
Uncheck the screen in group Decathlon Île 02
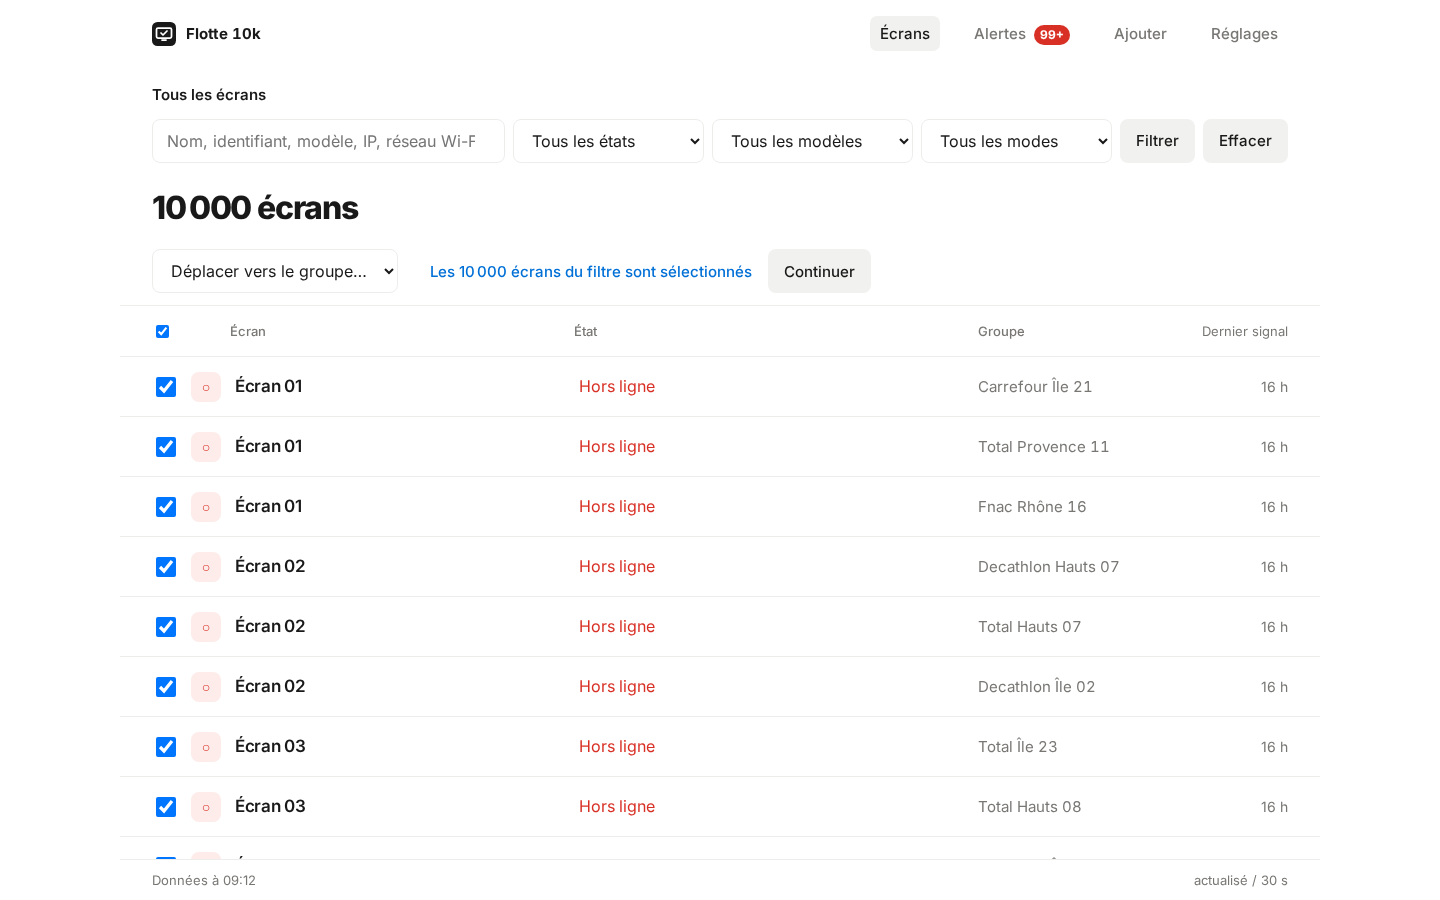point(166,687)
